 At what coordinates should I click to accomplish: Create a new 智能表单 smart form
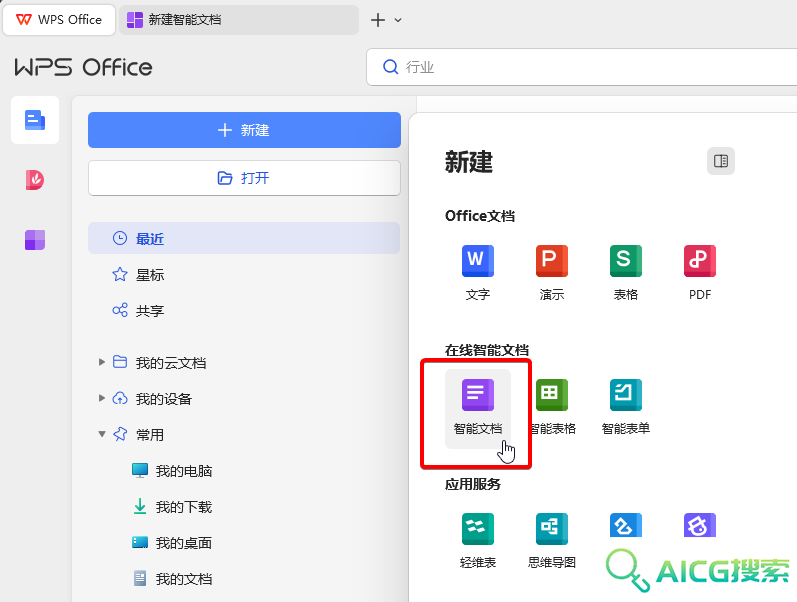626,407
